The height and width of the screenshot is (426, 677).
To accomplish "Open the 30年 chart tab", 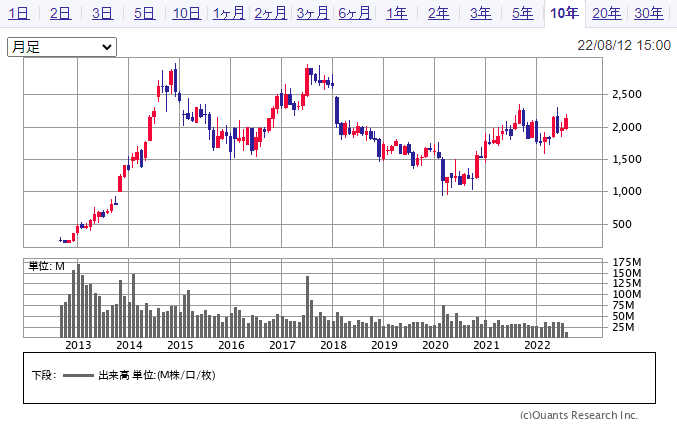I will (649, 13).
